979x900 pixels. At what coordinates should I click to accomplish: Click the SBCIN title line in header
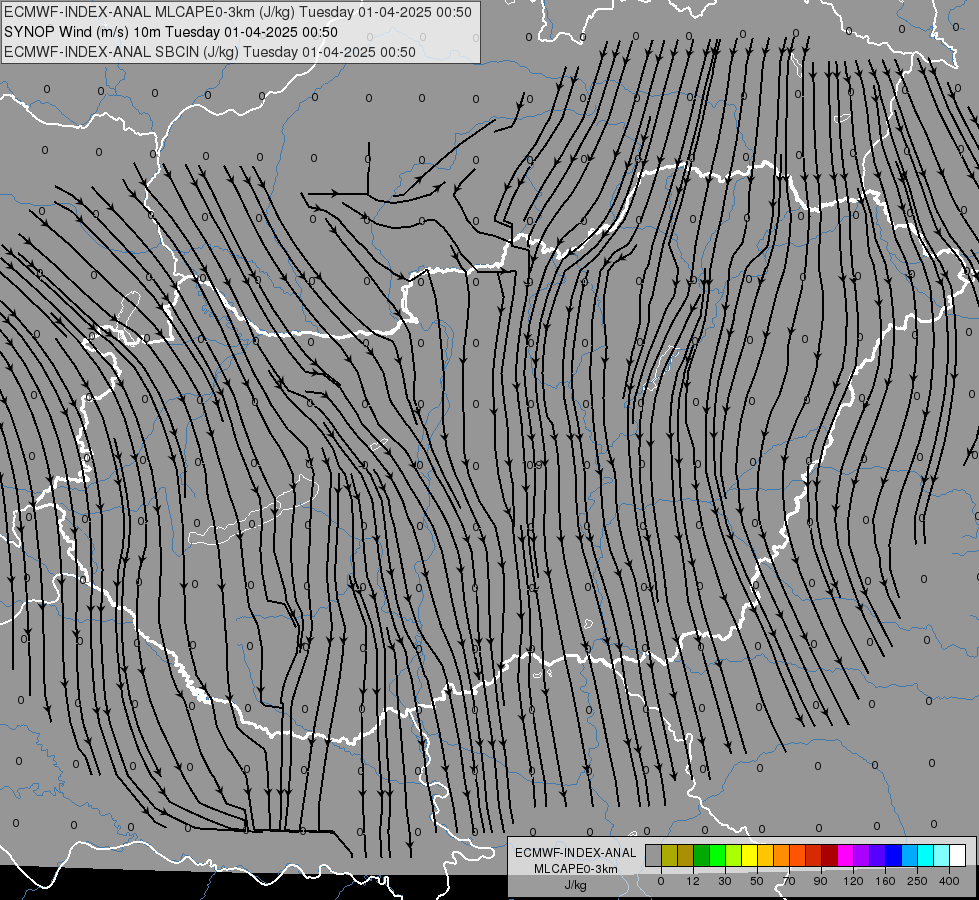coord(210,52)
